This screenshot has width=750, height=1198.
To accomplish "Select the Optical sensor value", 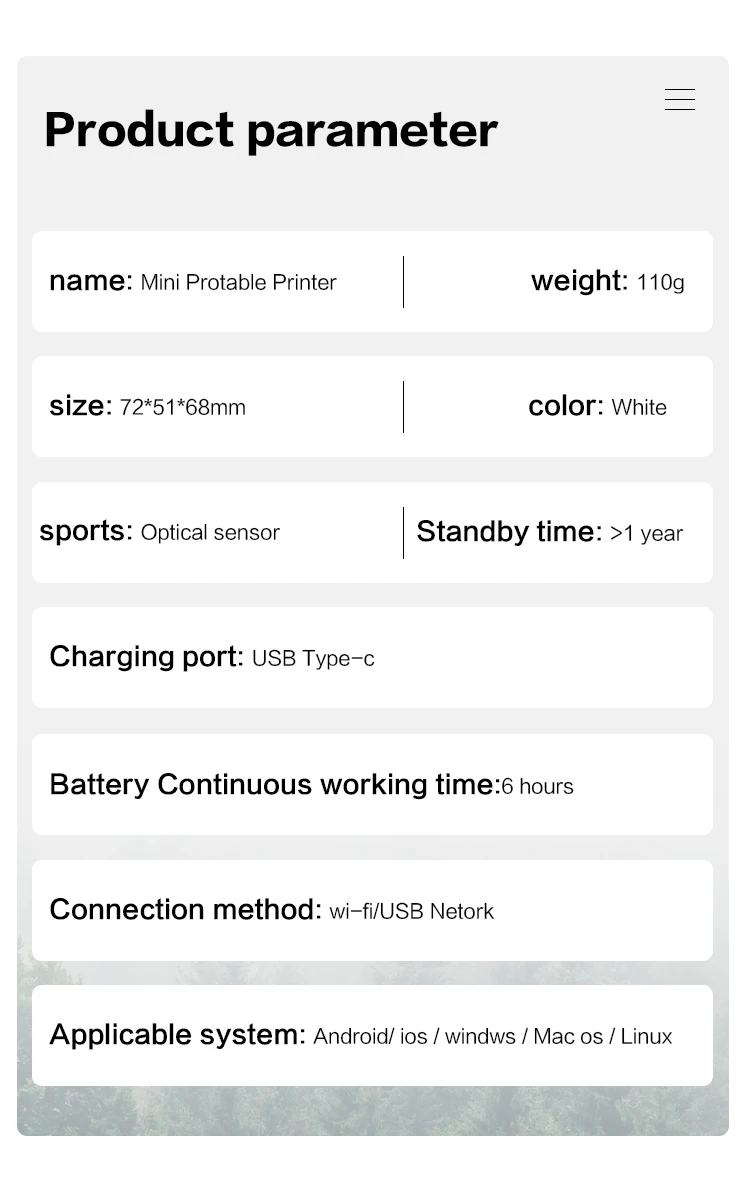I will click(210, 533).
